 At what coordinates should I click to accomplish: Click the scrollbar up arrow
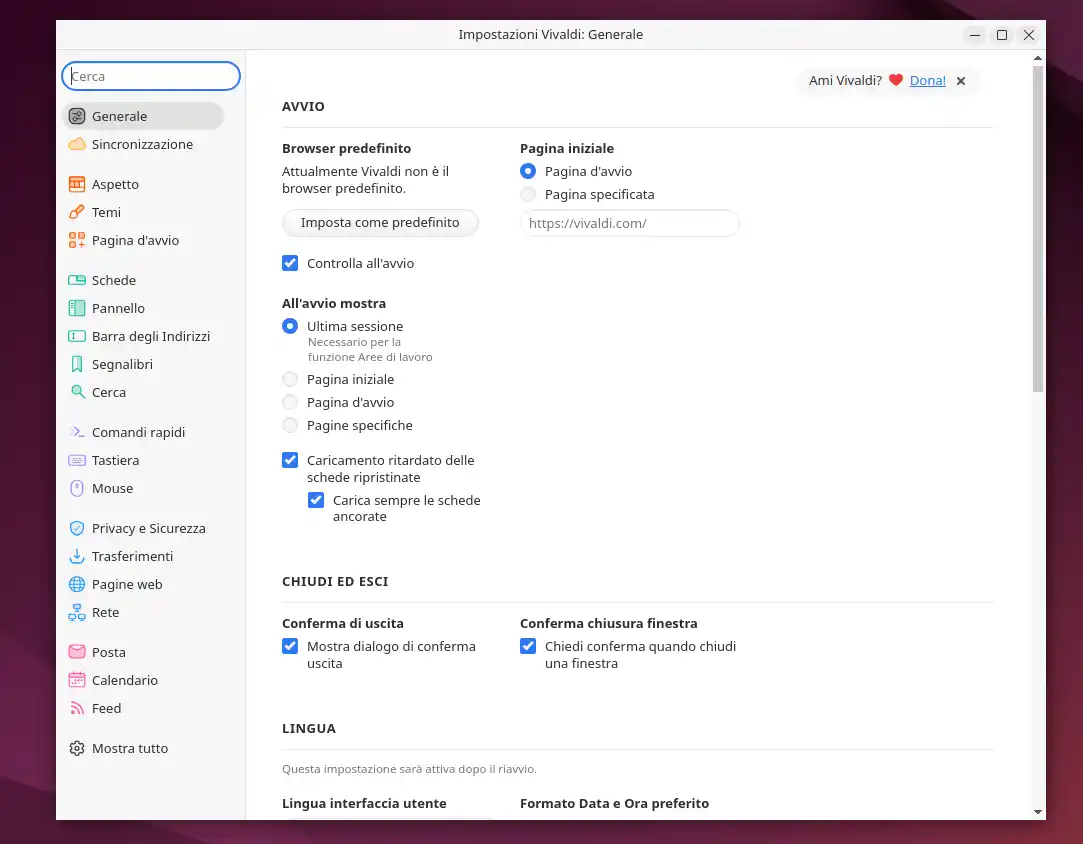(1037, 59)
